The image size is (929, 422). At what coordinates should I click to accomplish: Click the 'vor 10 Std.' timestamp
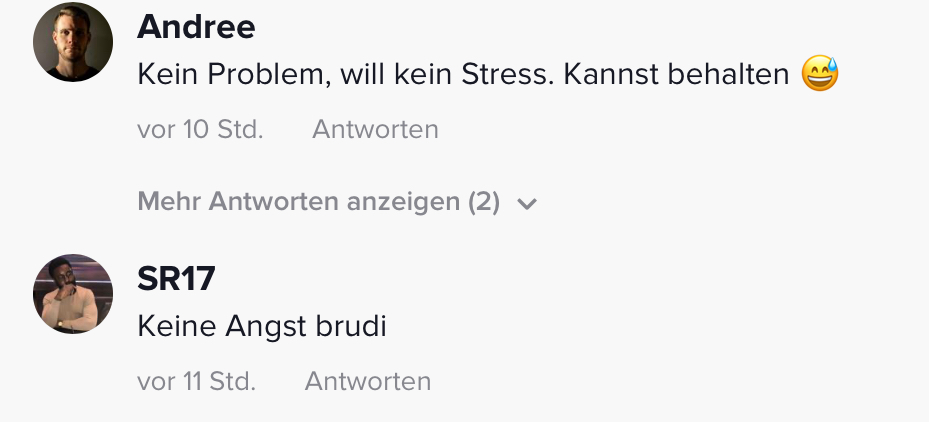point(200,129)
